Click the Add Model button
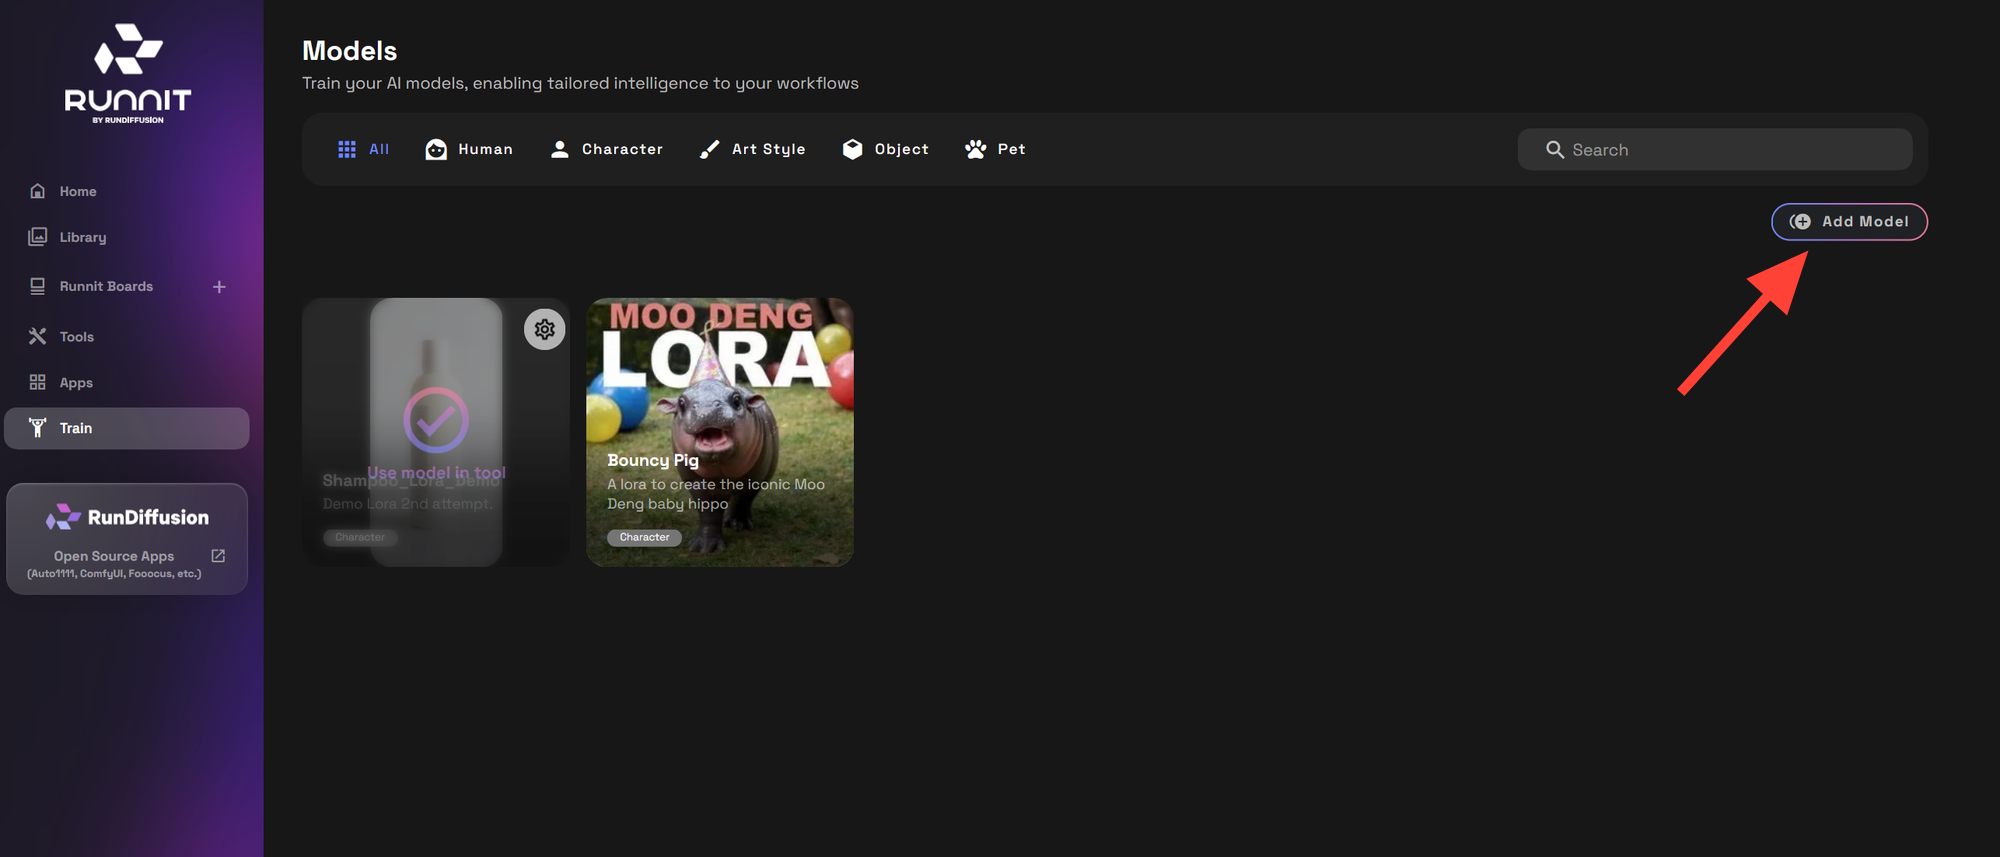The height and width of the screenshot is (857, 2000). click(x=1849, y=222)
